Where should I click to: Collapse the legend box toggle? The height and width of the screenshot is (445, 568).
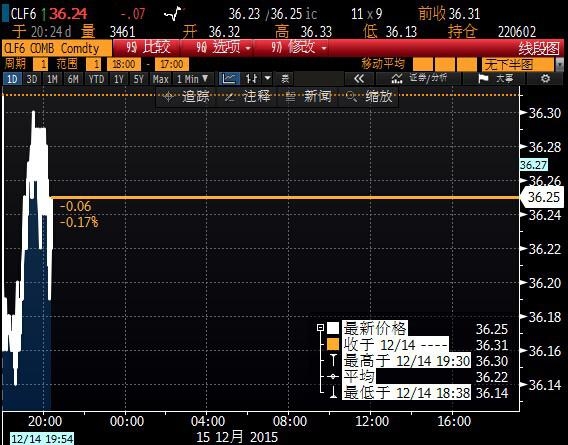point(320,328)
